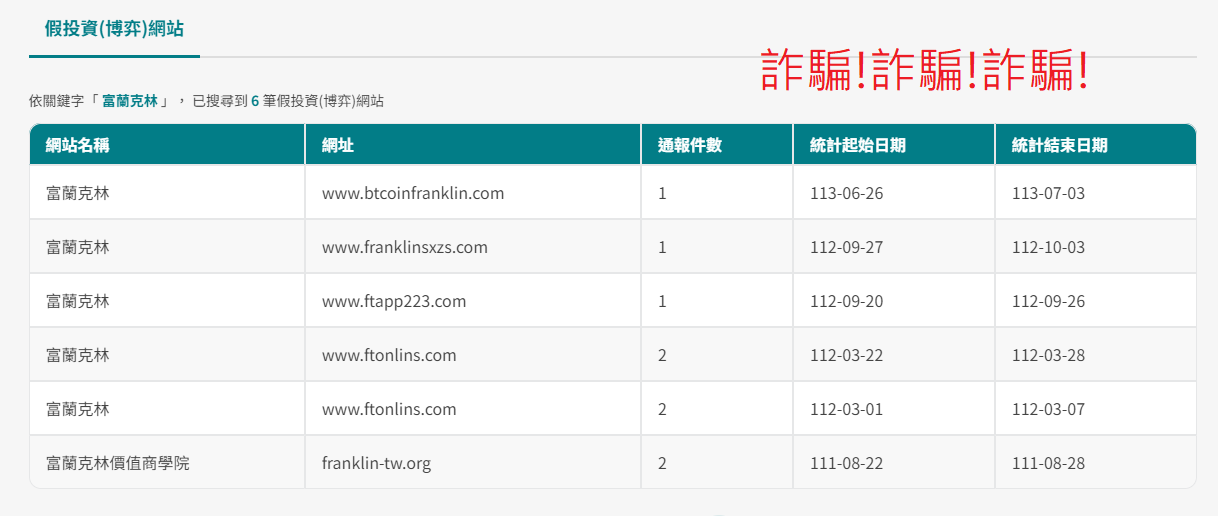Select the www.franklinsxzs.com address
The height and width of the screenshot is (516, 1218).
[x=405, y=247]
